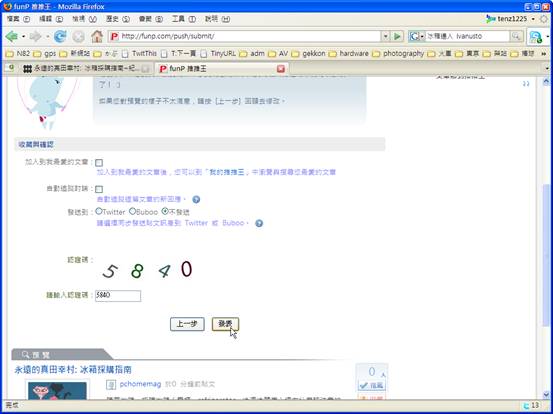This screenshot has height=414, width=553.
Task: Click the Back navigation arrow
Action: click(12, 36)
